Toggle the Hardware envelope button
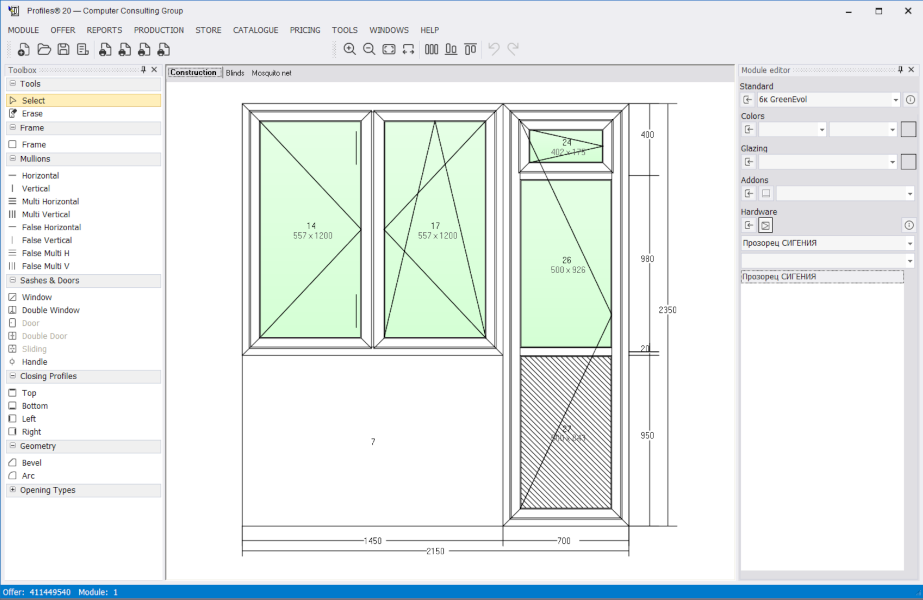This screenshot has width=923, height=600. 765,225
